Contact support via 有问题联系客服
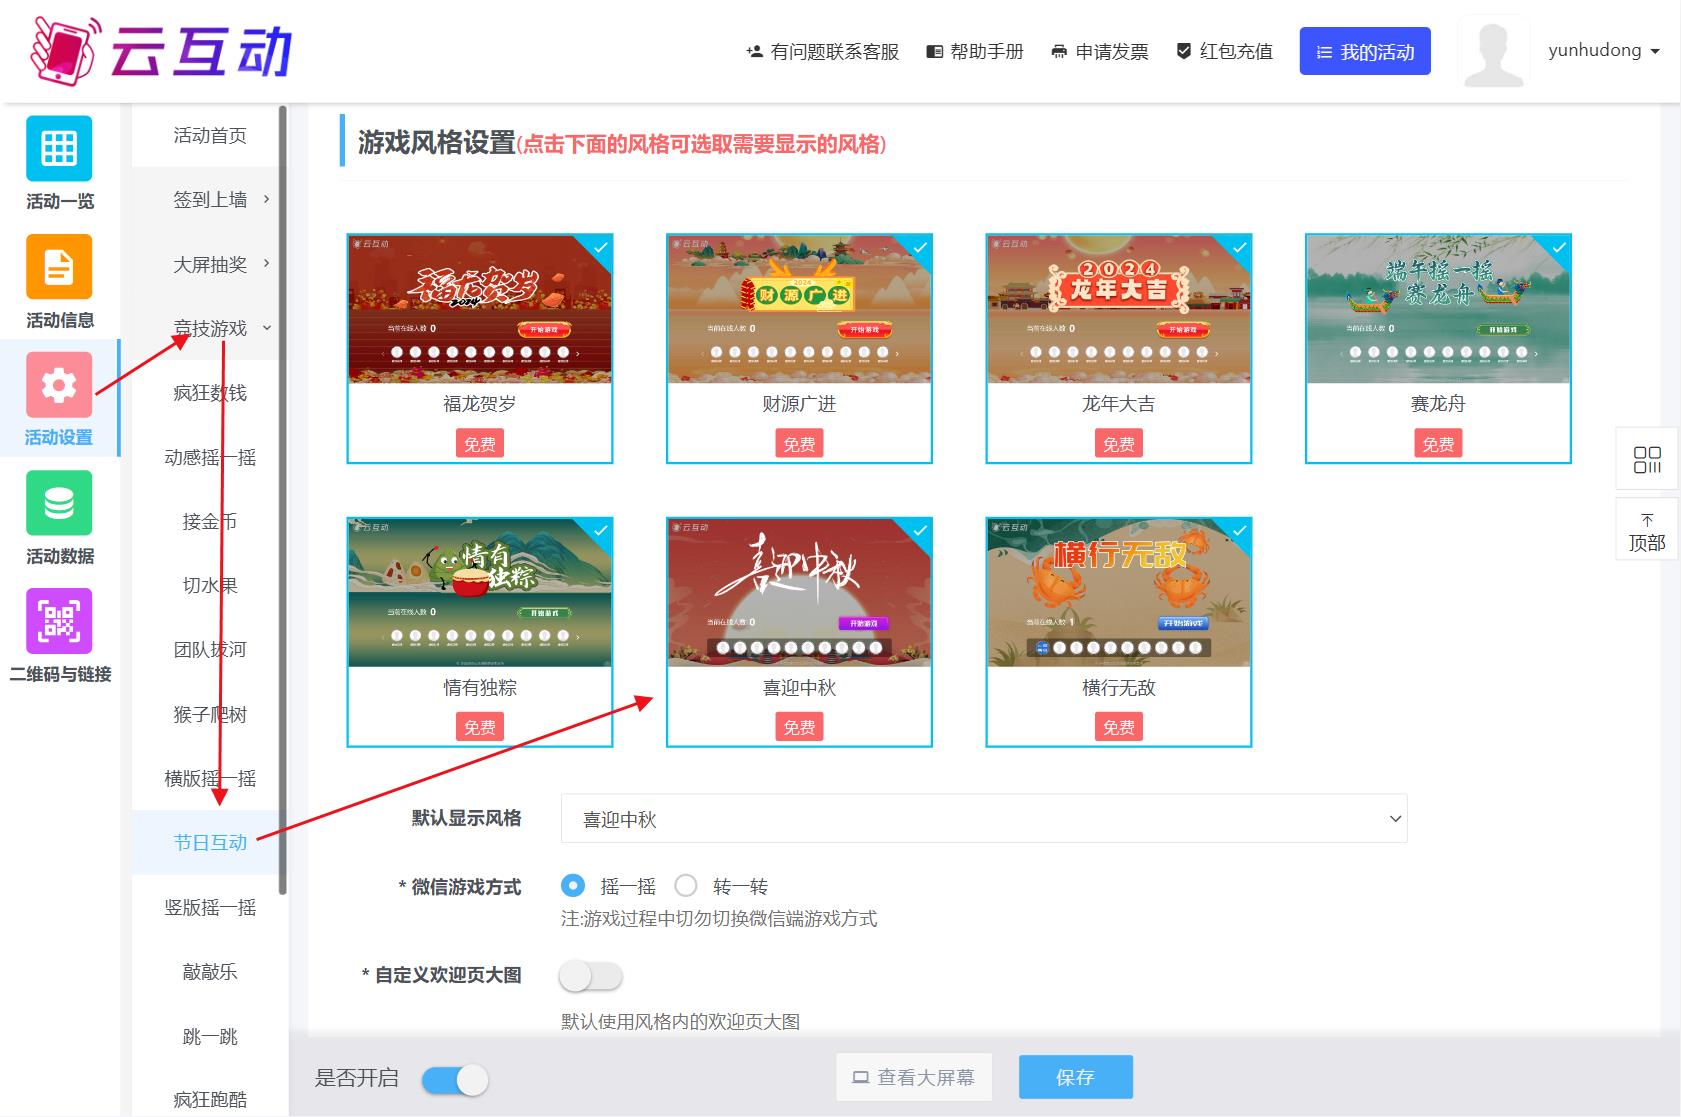1681x1117 pixels. tap(822, 52)
